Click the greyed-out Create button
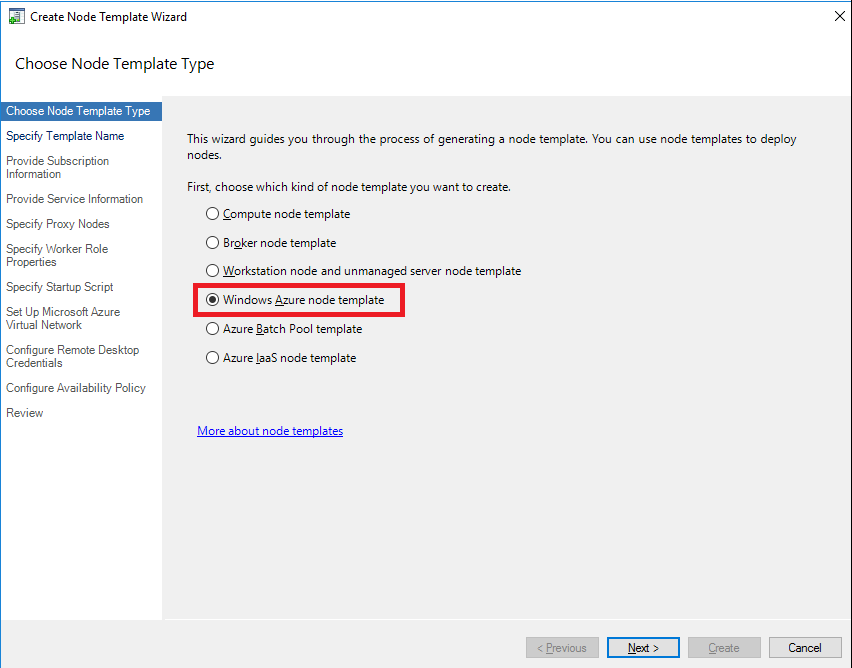This screenshot has width=852, height=668. (x=724, y=647)
